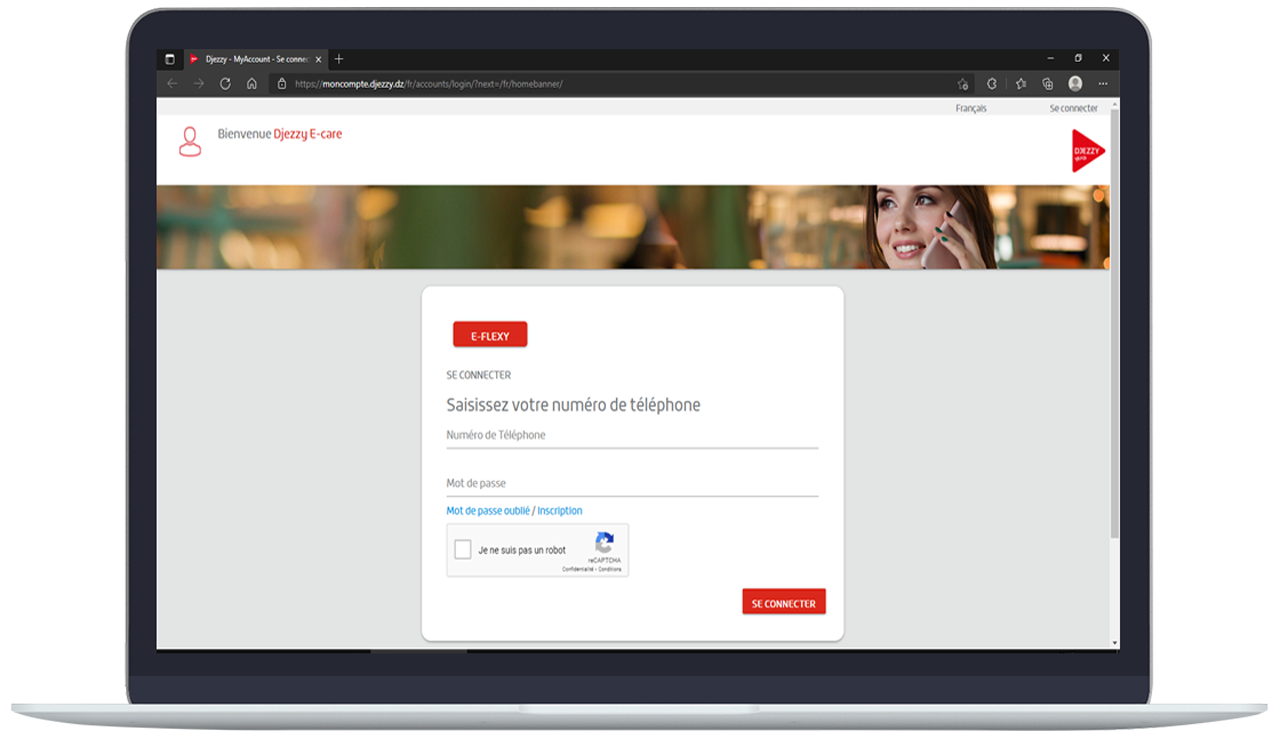This screenshot has width=1280, height=731.
Task: Click the browser forward arrow
Action: point(199,84)
